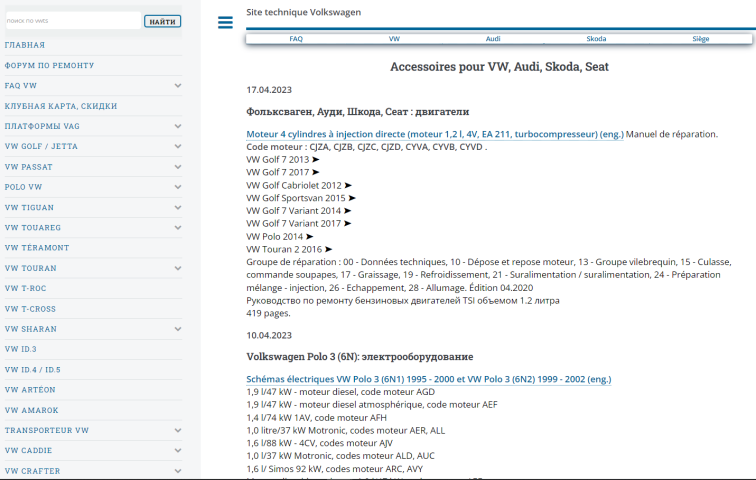Expand the VW SHARAN chevron
This screenshot has width=756, height=480.
[x=178, y=329]
